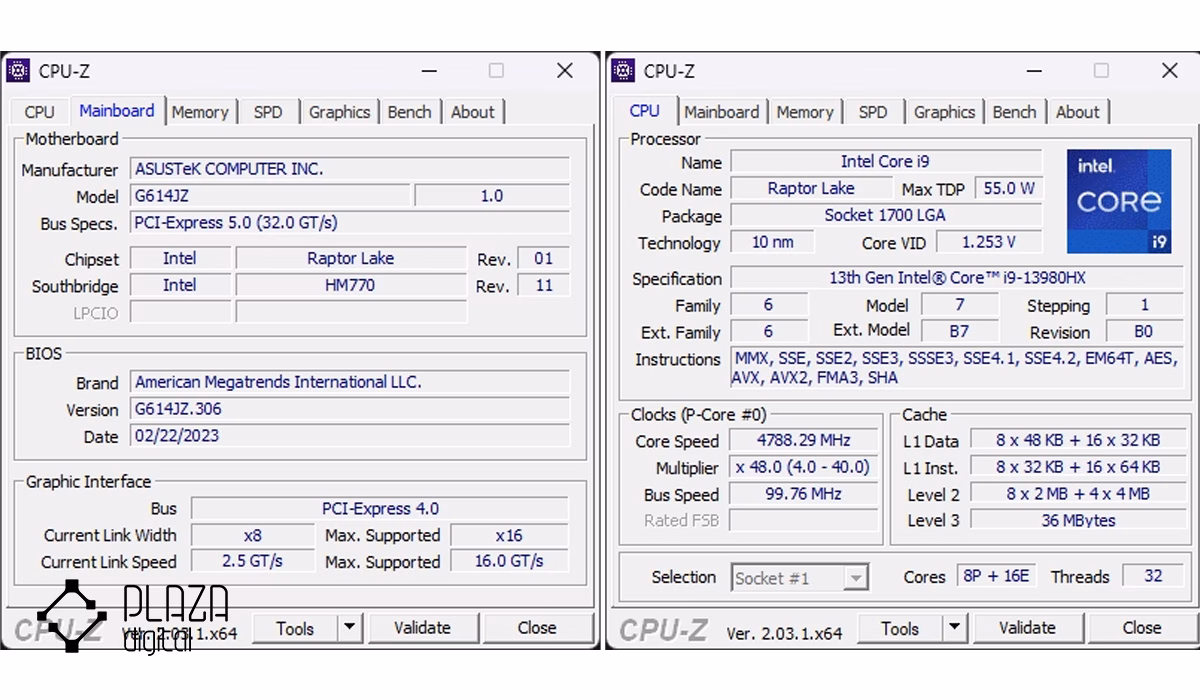Screen dimensions: 1200x700
Task: Click Bus Specs field PCI-Express 5.0
Action: point(350,223)
